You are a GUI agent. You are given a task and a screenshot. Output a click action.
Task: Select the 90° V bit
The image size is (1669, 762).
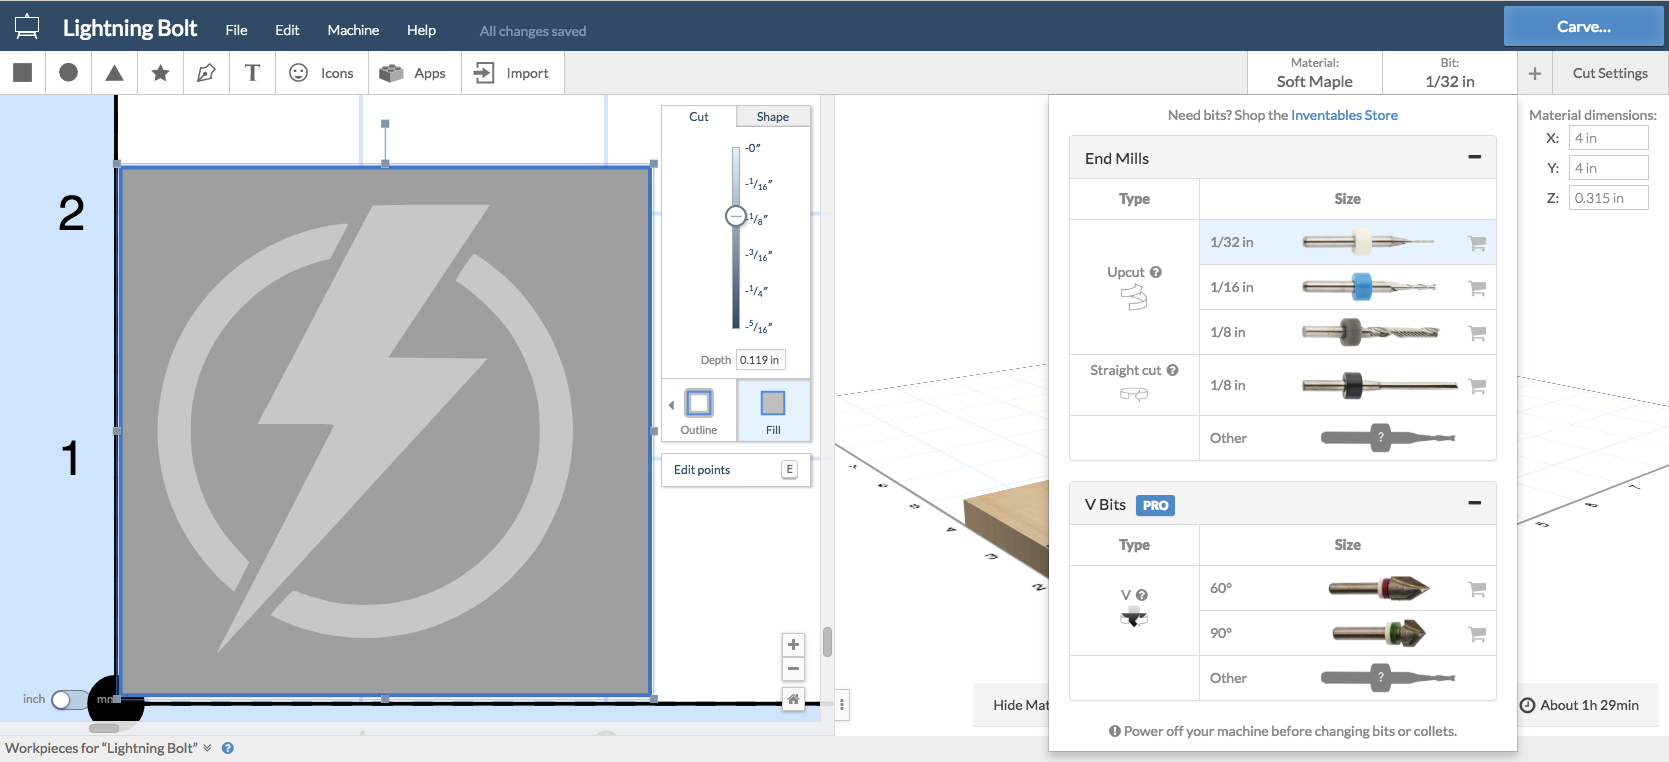[x=1347, y=633]
